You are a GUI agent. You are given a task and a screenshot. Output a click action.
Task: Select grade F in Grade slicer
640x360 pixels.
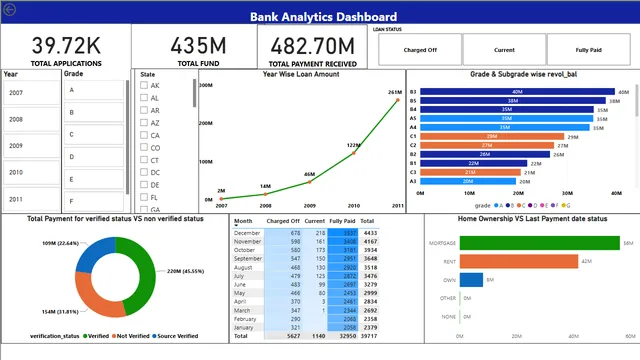pyautogui.click(x=94, y=201)
